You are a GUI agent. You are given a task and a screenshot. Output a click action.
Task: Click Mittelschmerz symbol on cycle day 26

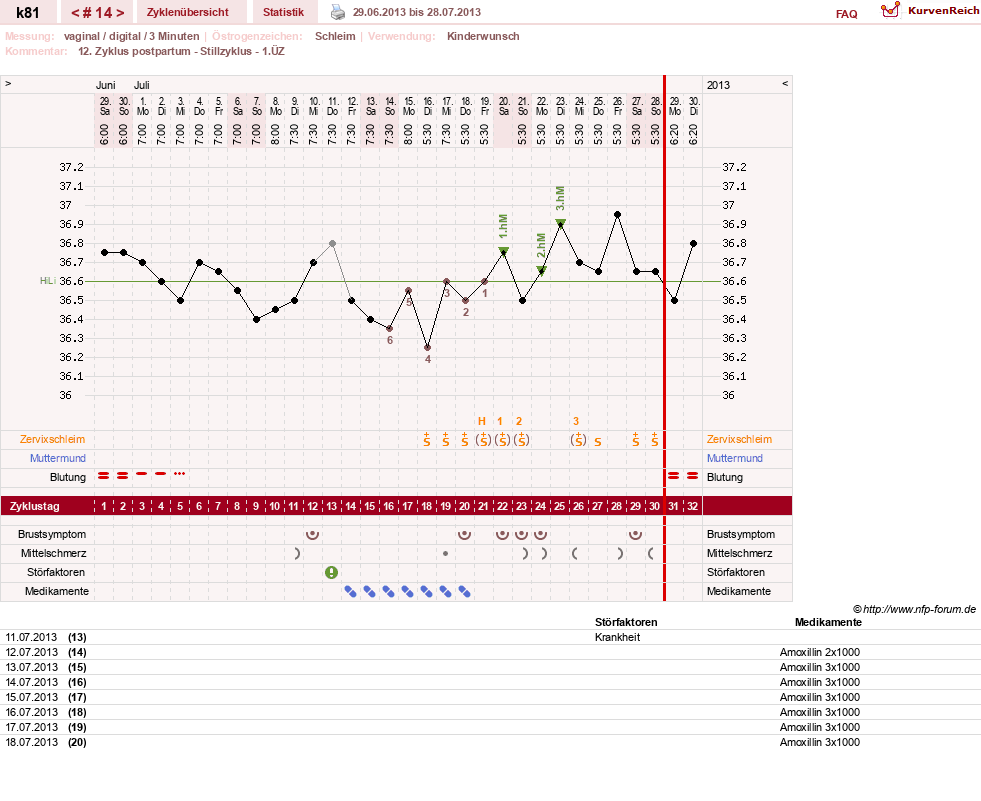click(574, 553)
